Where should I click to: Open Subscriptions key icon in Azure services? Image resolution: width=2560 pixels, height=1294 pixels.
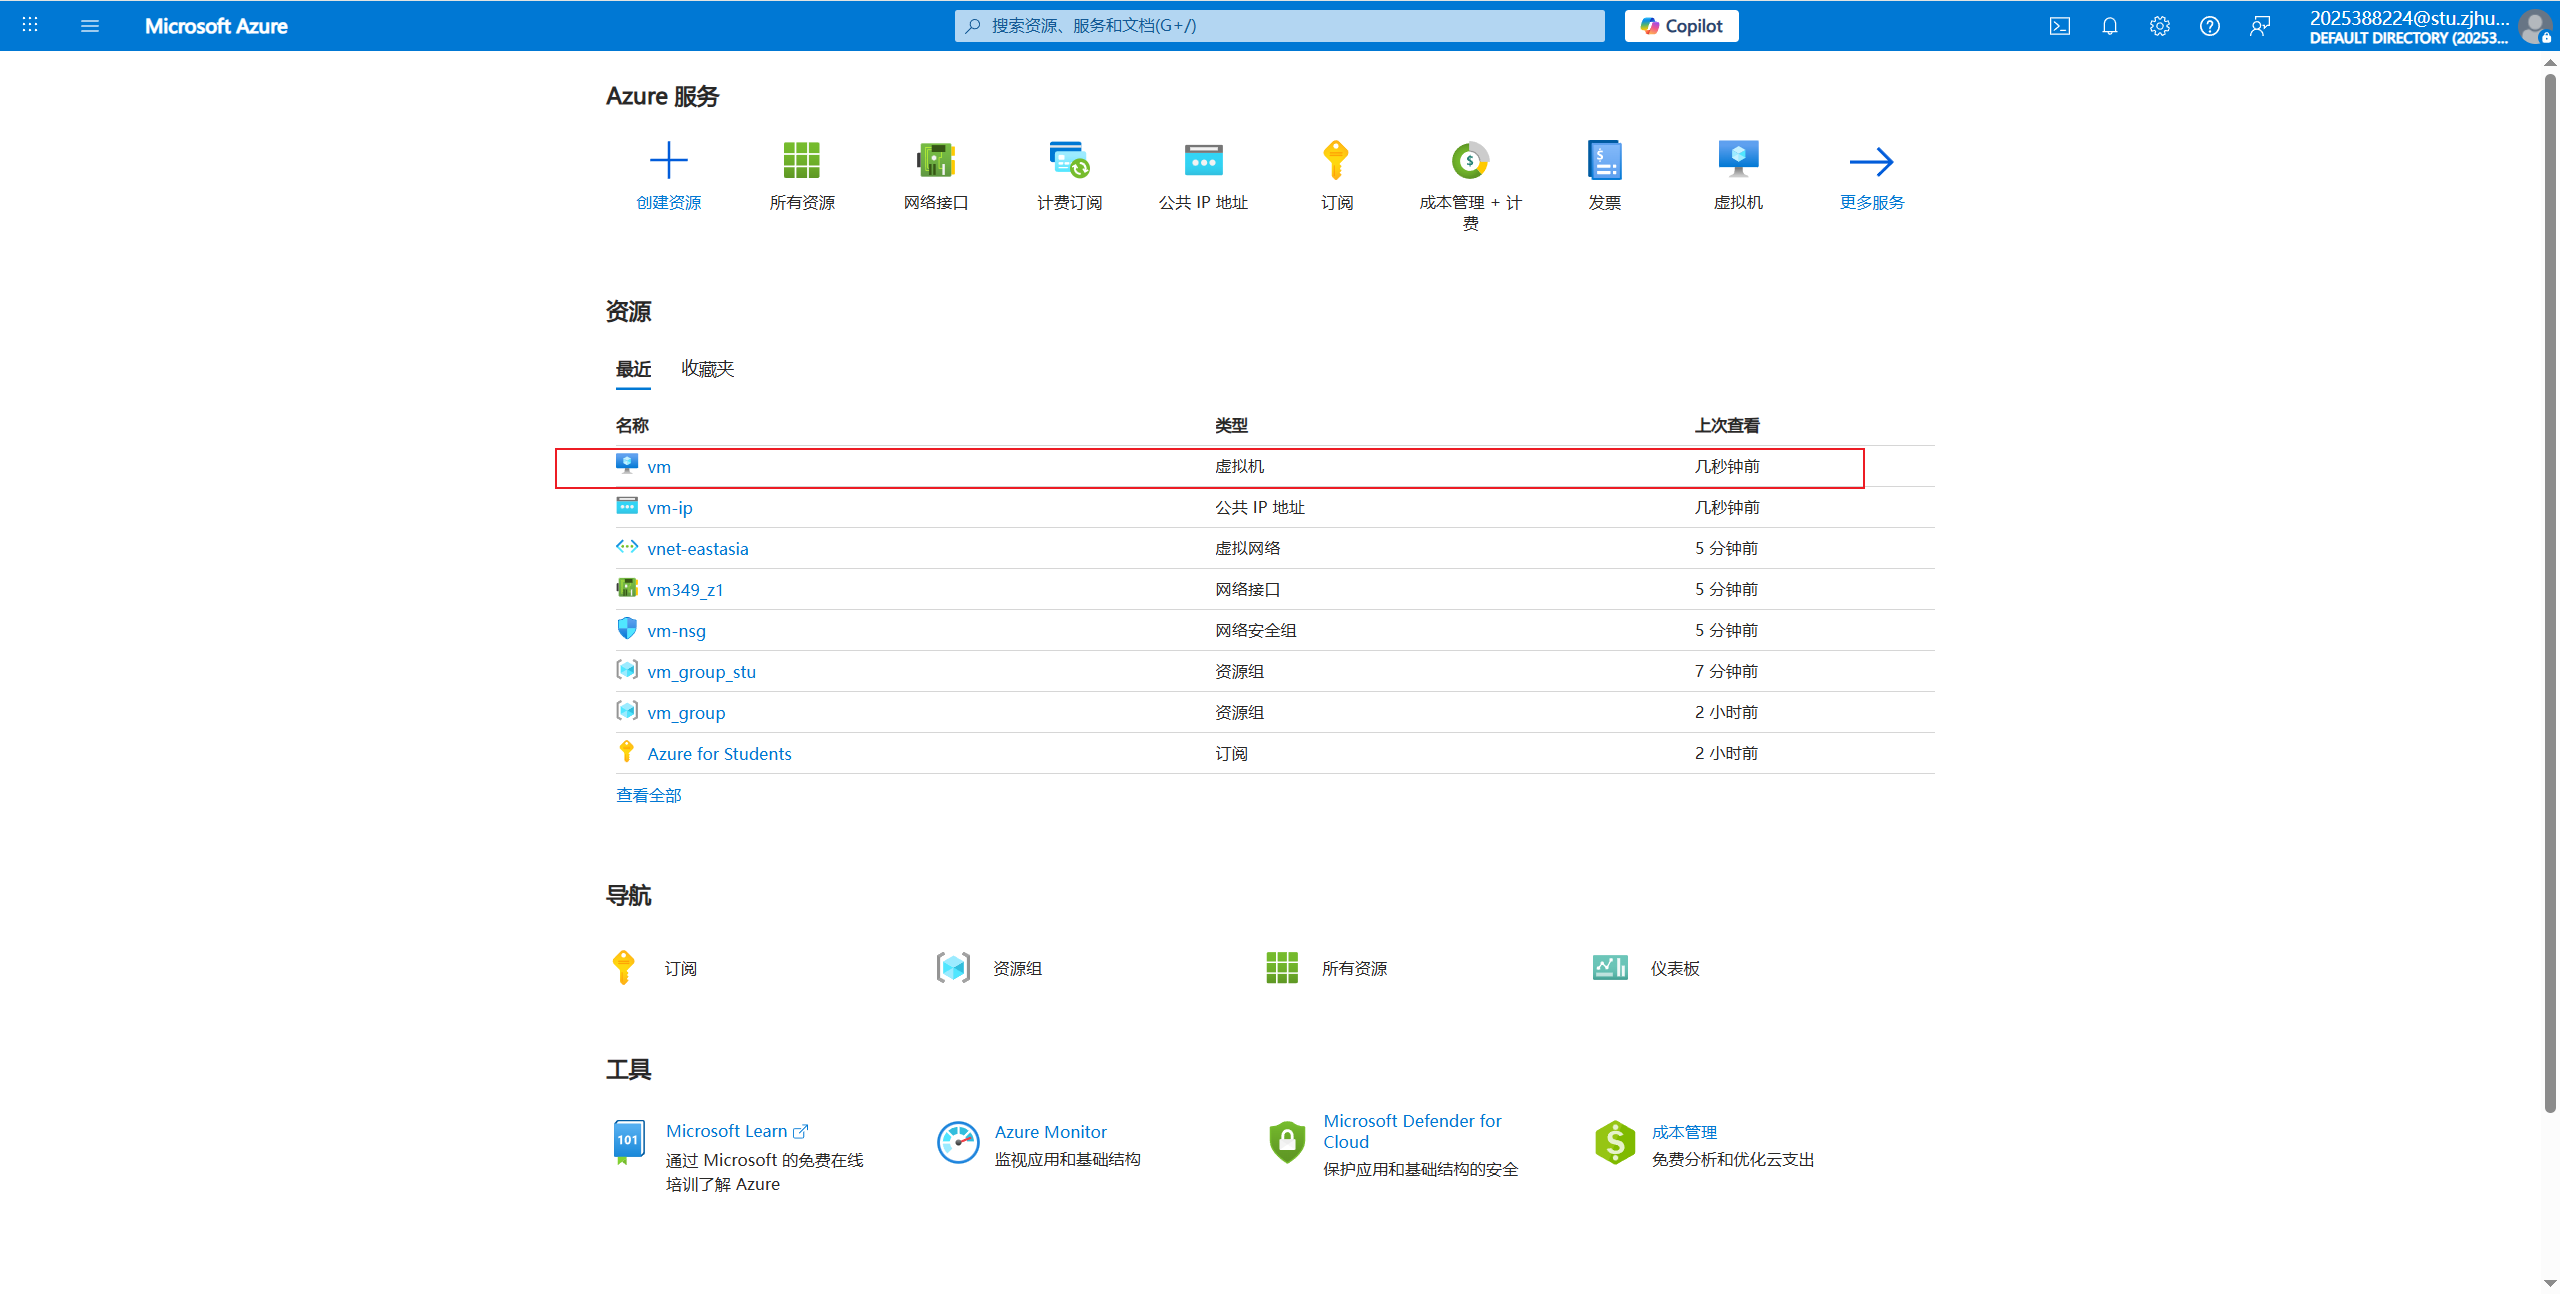(1336, 160)
